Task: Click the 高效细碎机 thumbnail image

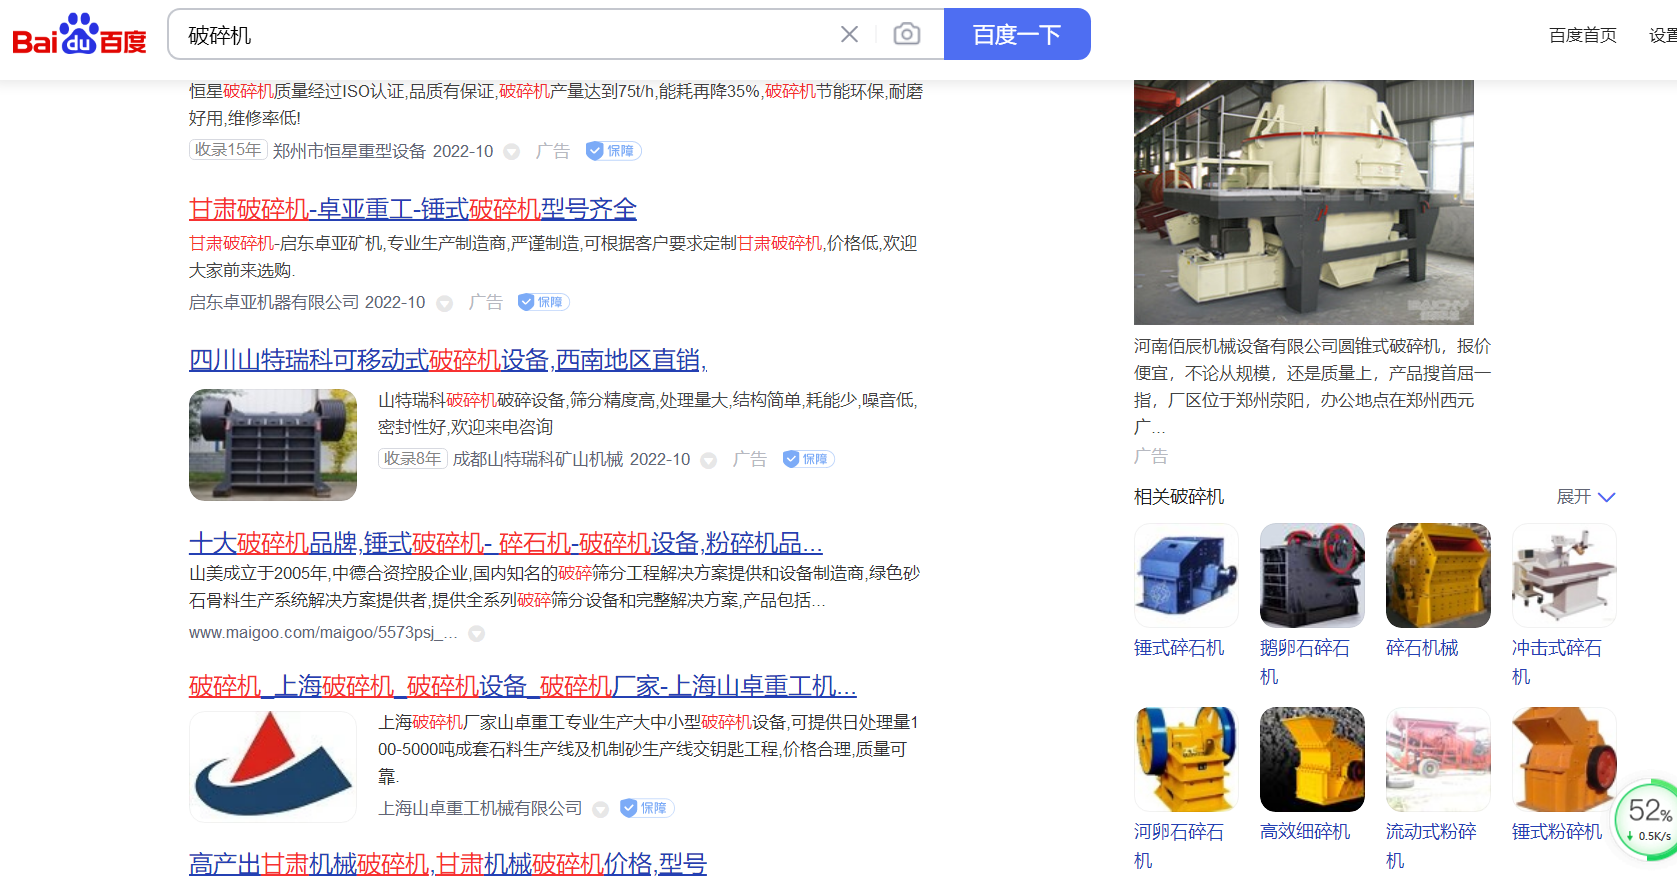Action: [1312, 759]
